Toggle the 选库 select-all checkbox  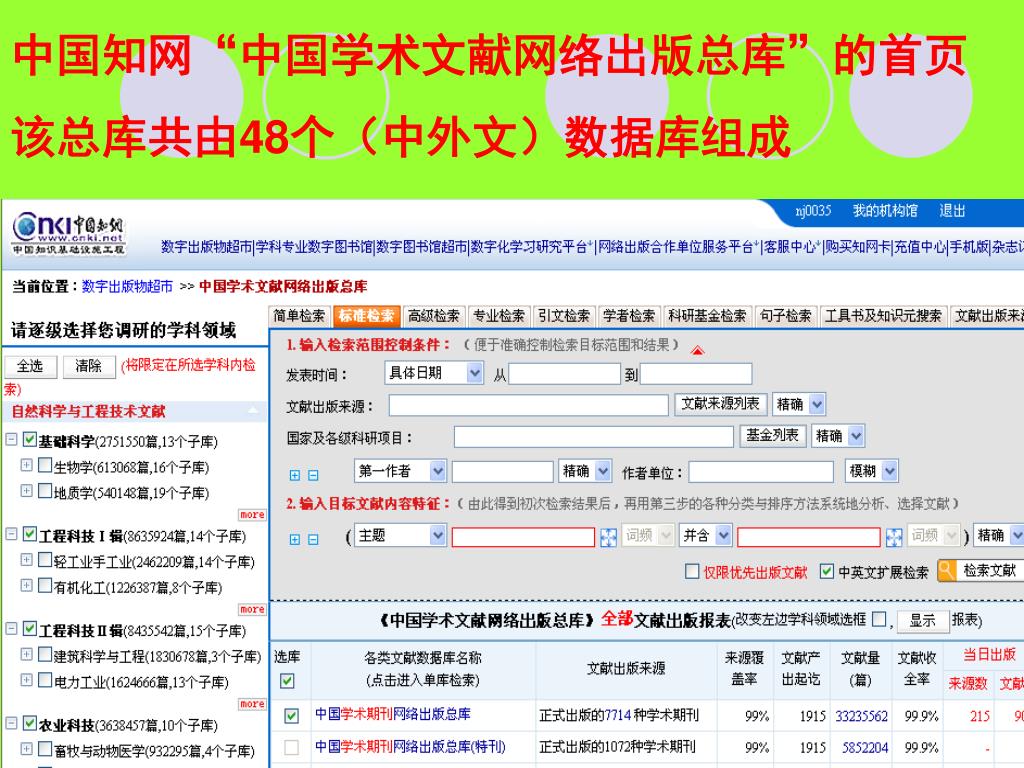(x=287, y=681)
